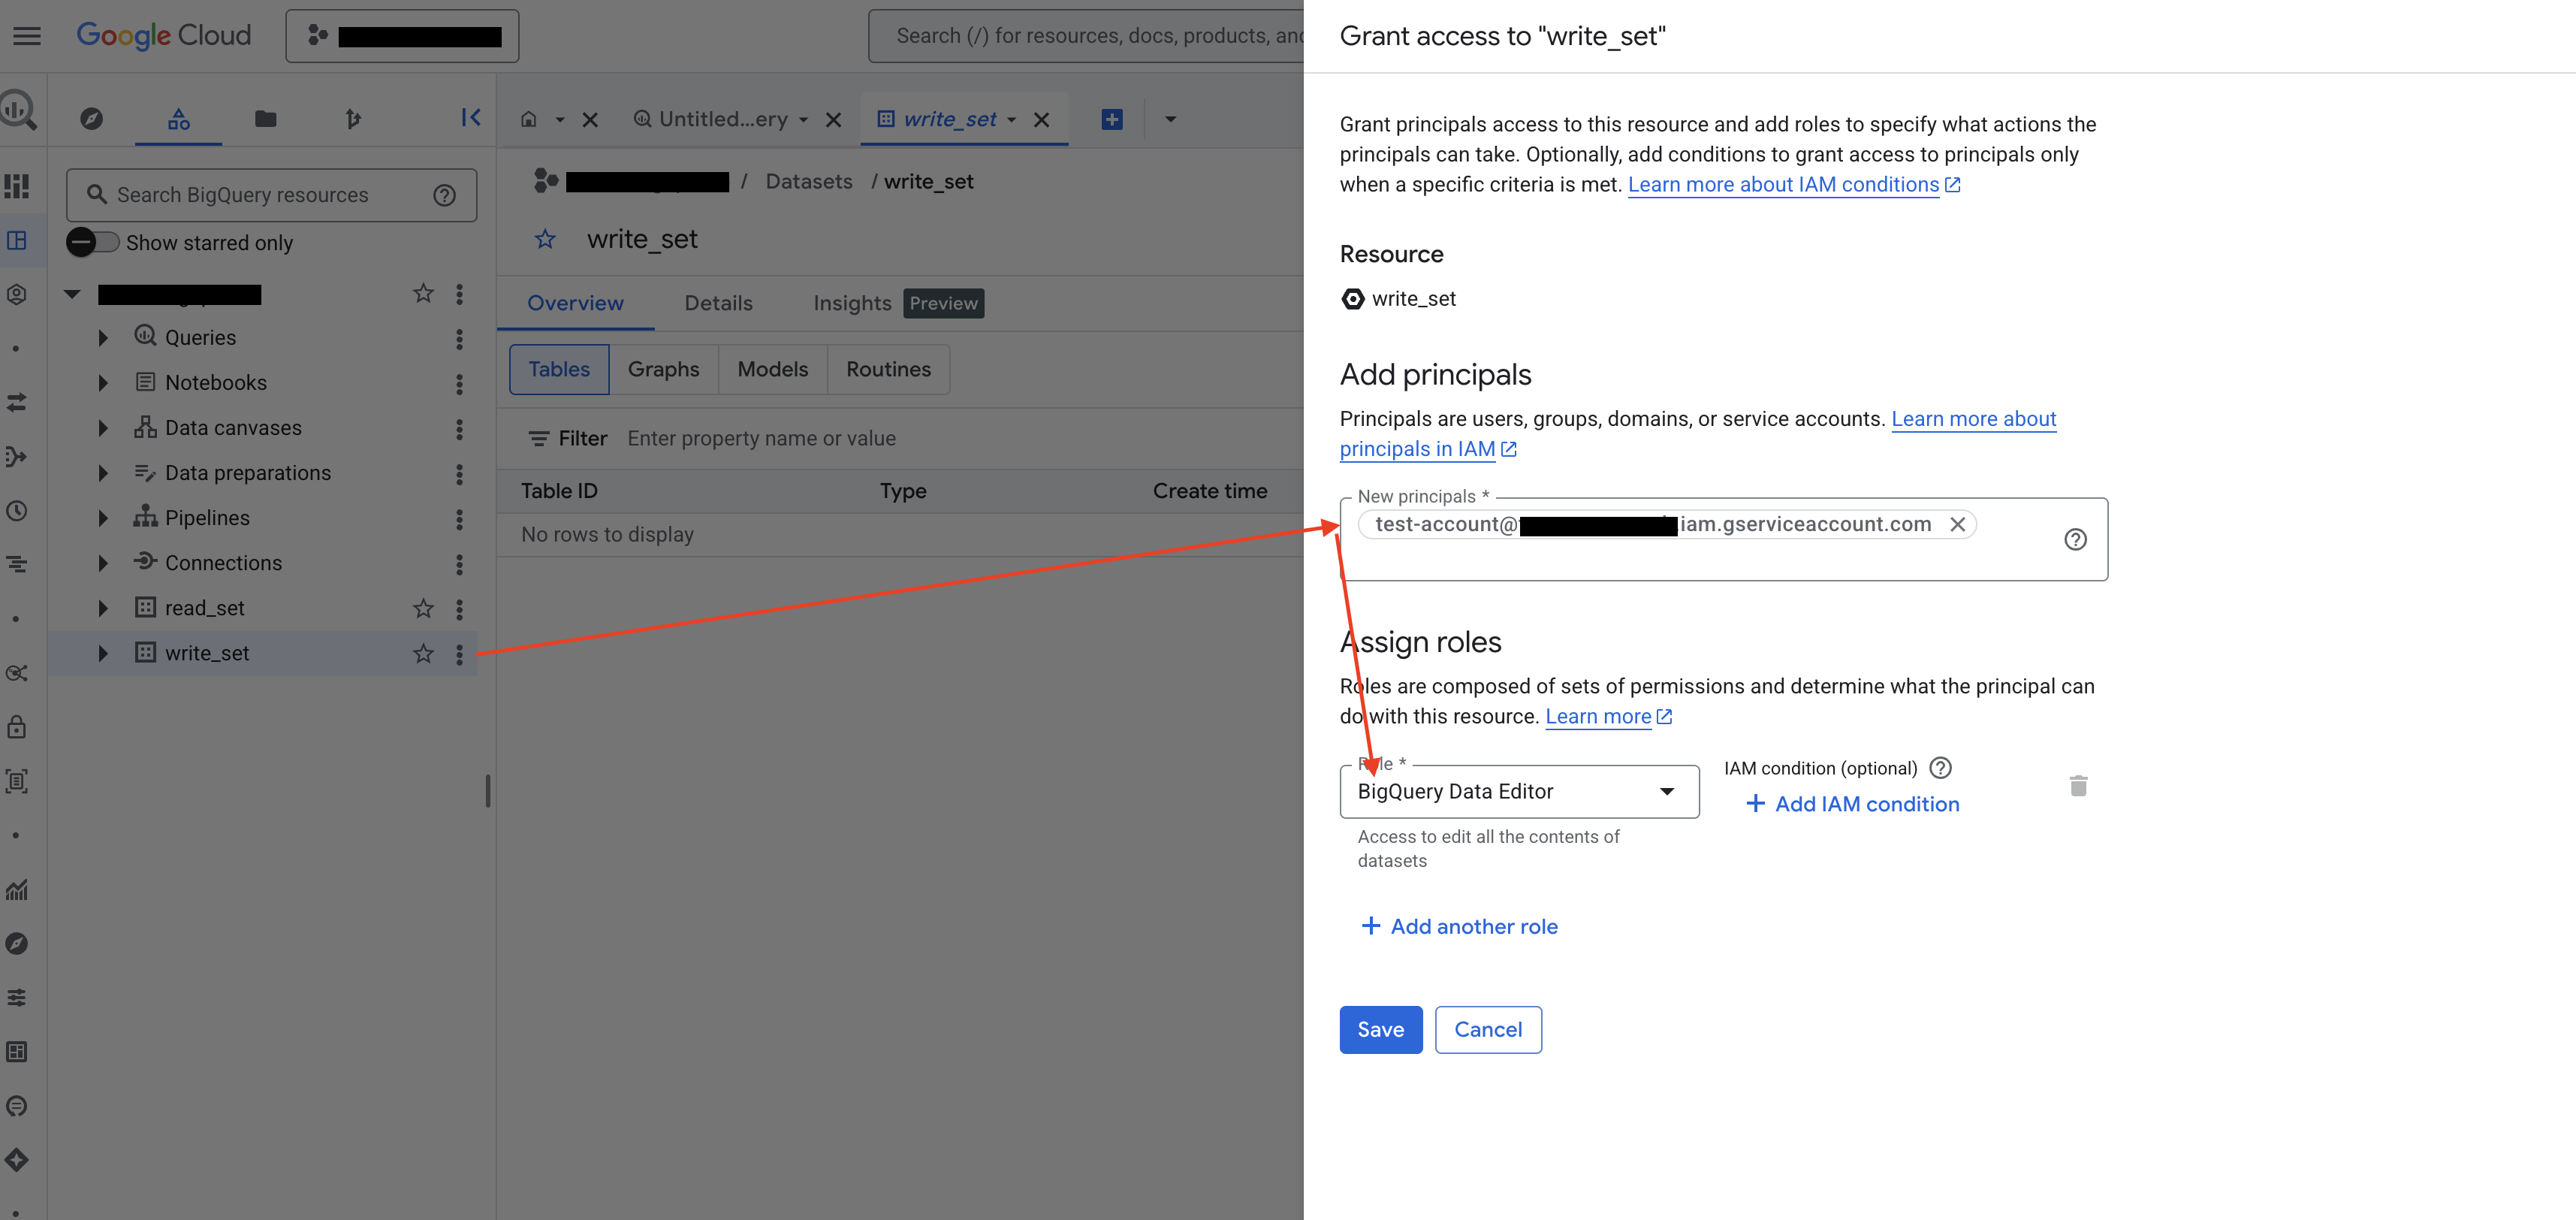Open Learn more about IAM conditions link
The width and height of the screenshot is (2576, 1220).
coord(1794,185)
